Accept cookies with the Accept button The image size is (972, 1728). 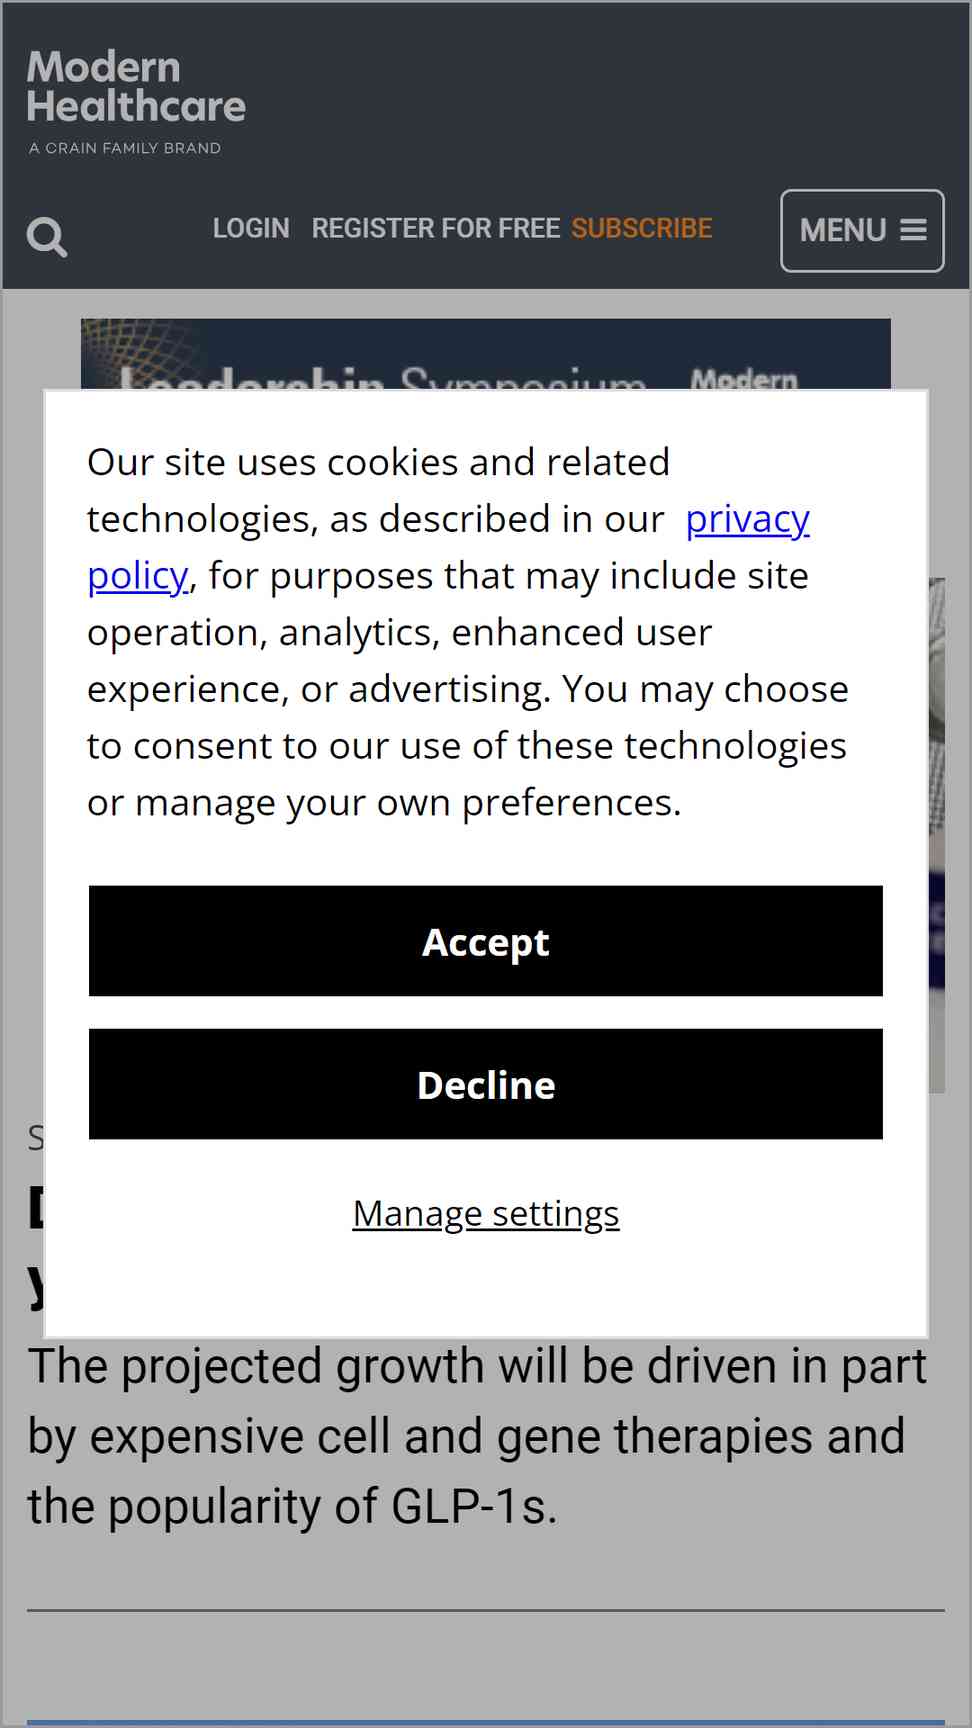tap(486, 941)
